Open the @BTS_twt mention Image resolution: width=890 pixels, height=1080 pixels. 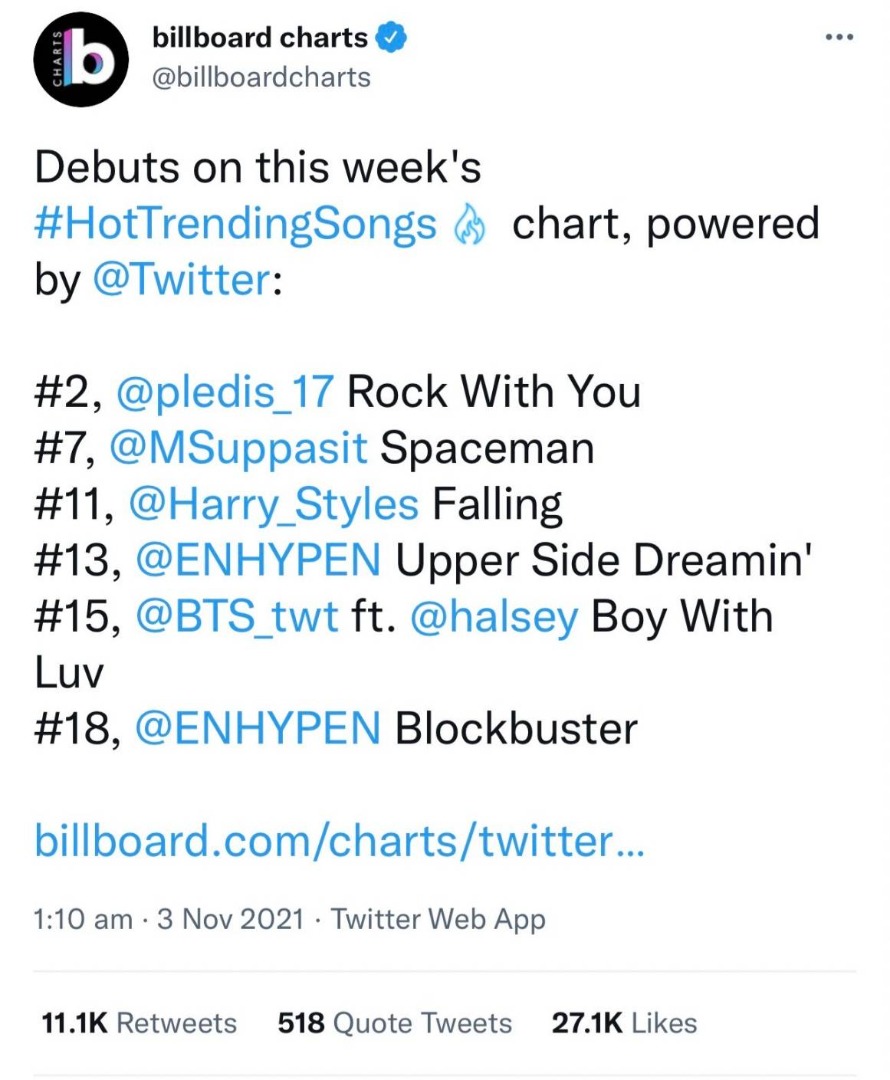[x=234, y=616]
